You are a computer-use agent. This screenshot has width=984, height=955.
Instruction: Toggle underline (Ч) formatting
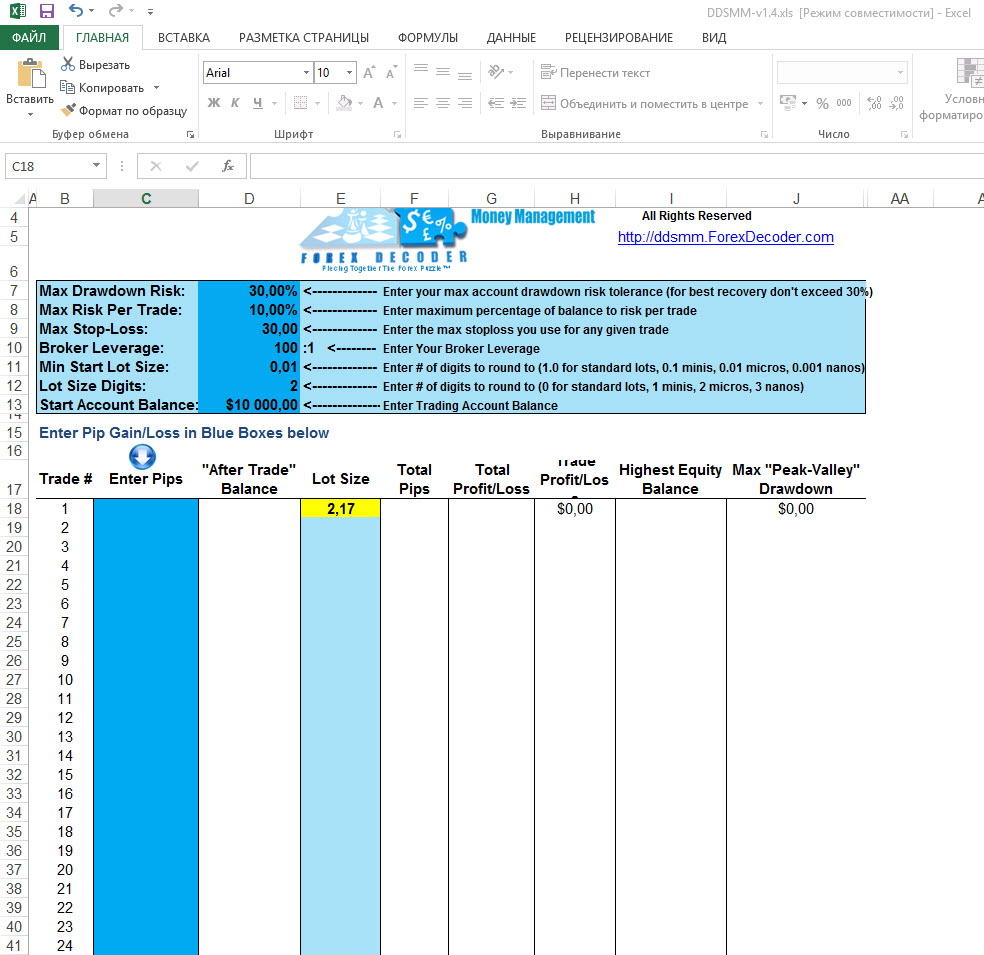(x=257, y=103)
